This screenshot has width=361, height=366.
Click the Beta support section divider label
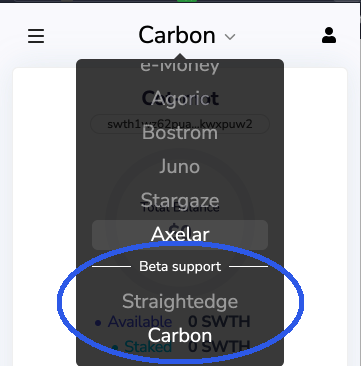180,266
